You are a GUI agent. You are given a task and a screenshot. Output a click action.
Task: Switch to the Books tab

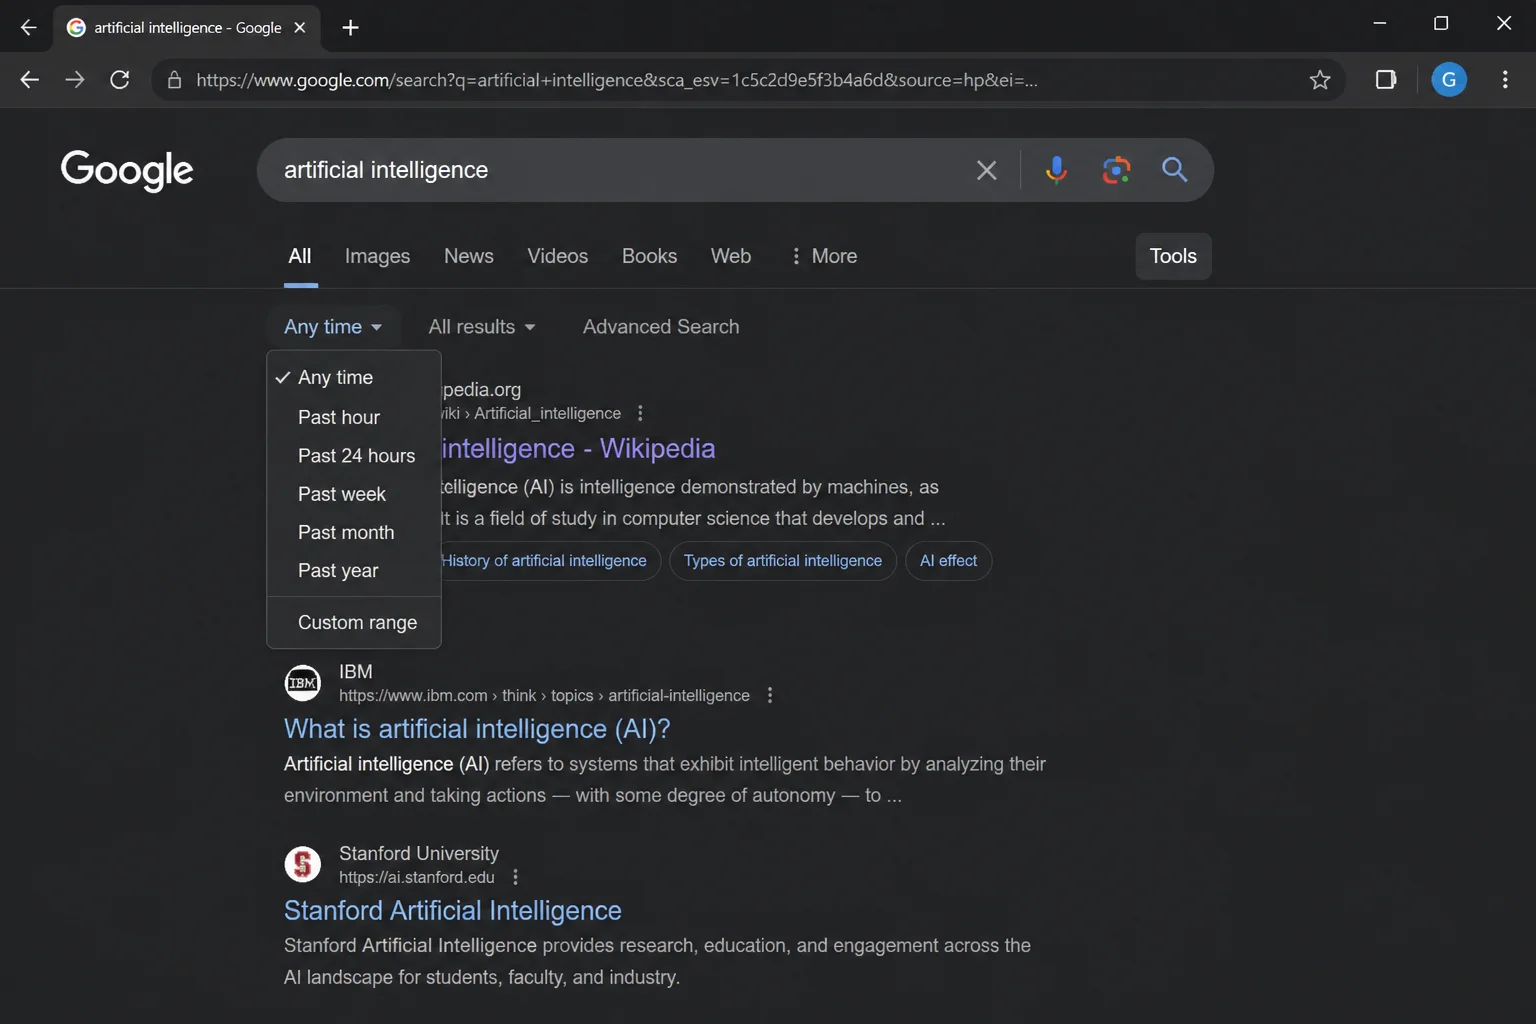pos(650,256)
